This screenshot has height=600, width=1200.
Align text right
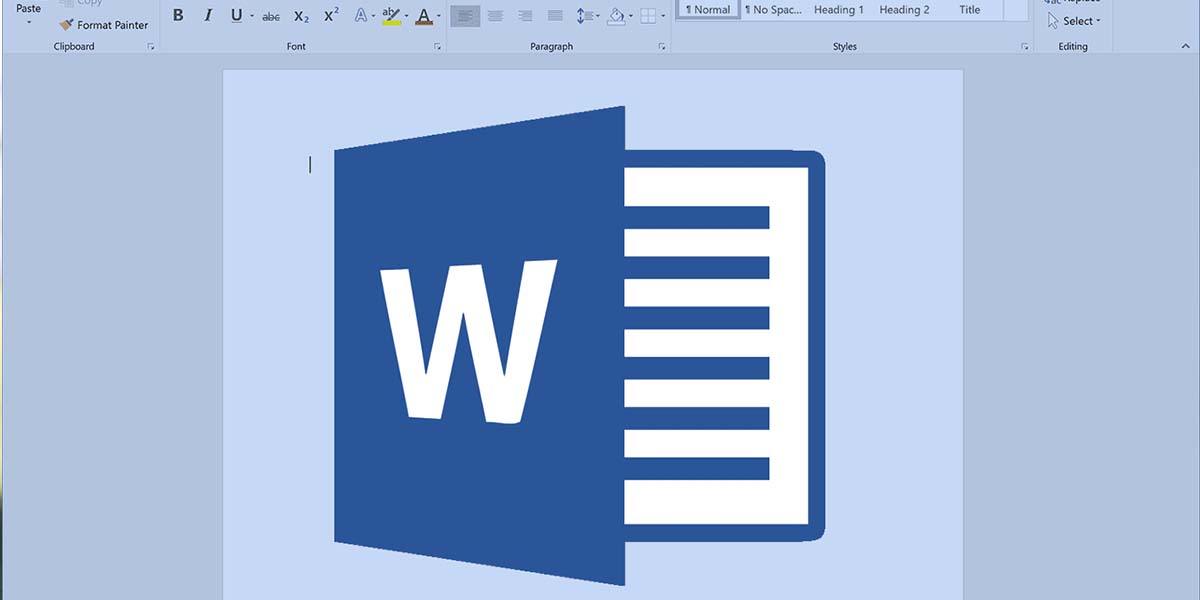pyautogui.click(x=525, y=16)
